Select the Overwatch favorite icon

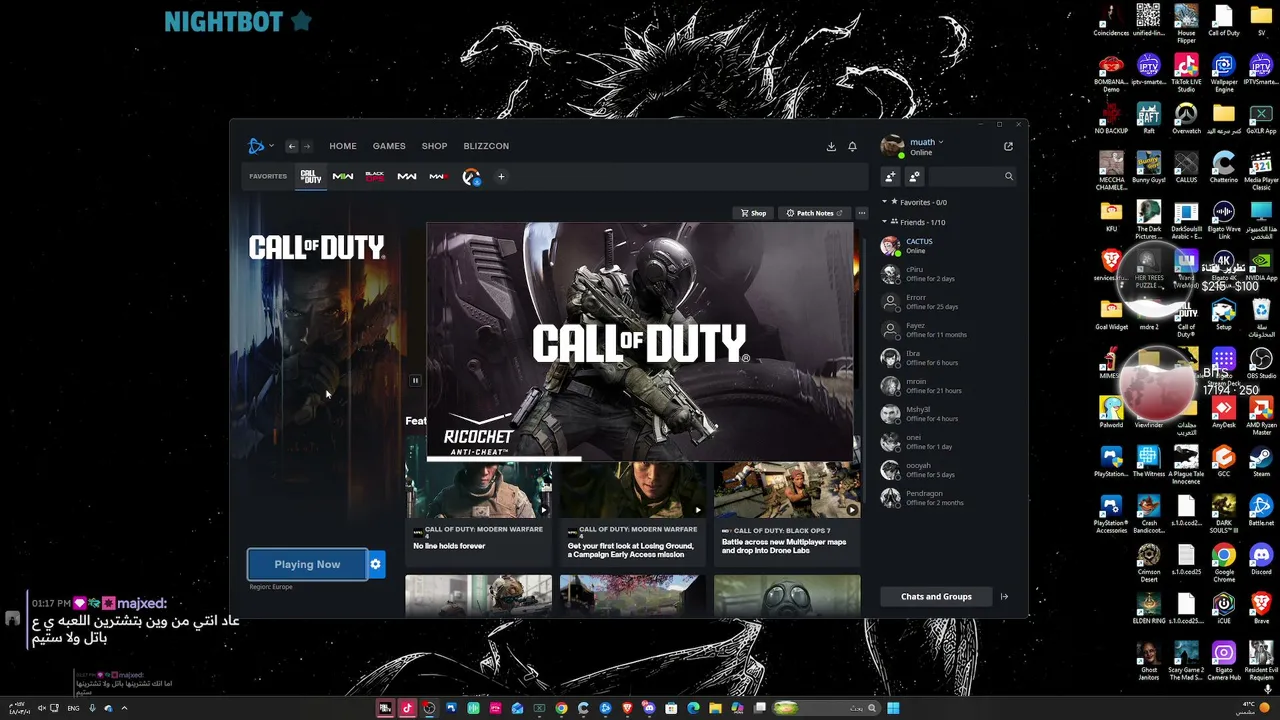tap(471, 177)
